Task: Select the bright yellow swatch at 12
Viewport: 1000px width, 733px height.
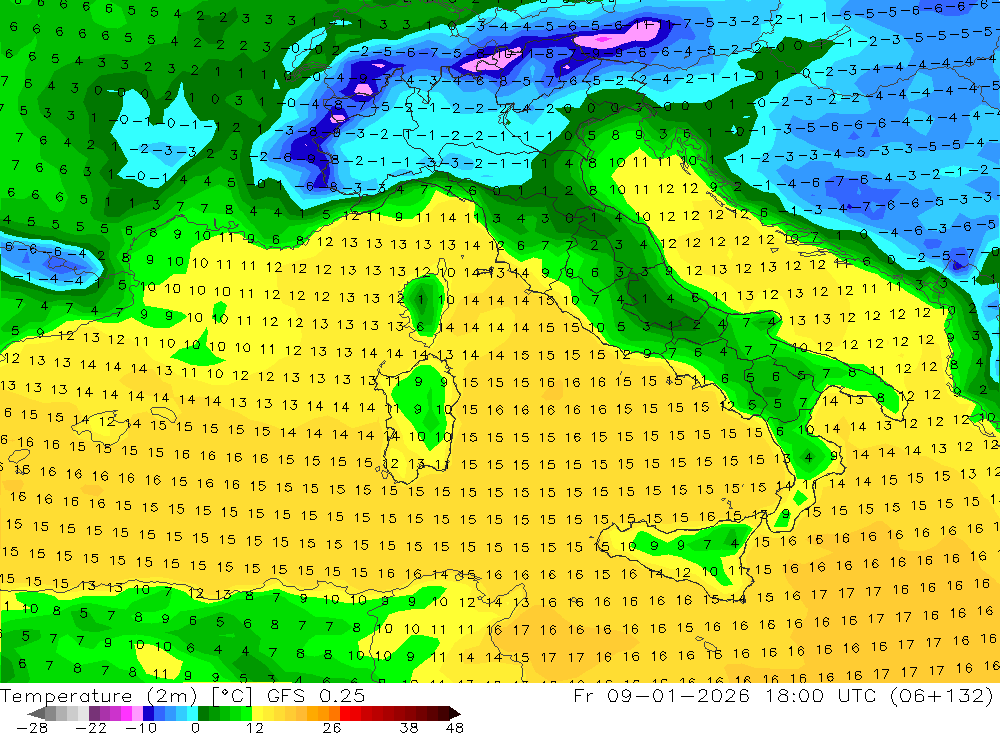Action: [258, 713]
